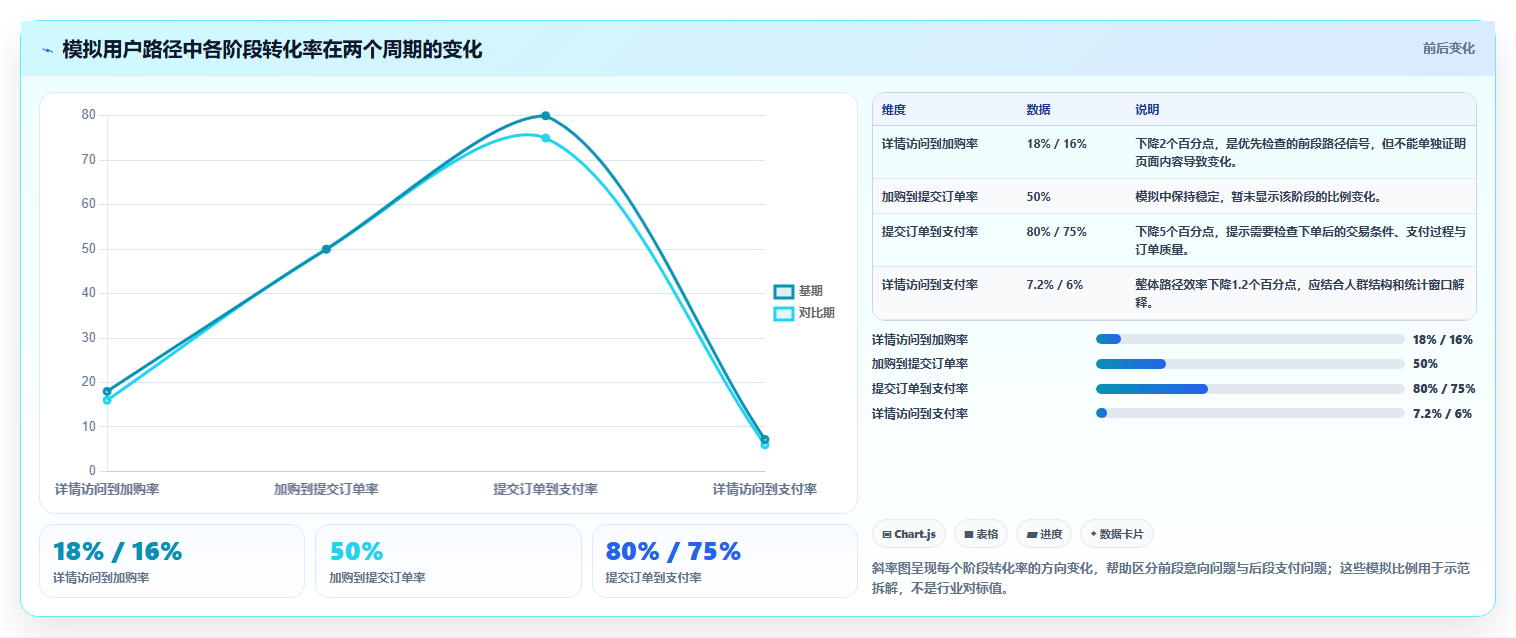Click the 数据卡片 tag icon
This screenshot has width=1516, height=638.
pos(1093,535)
